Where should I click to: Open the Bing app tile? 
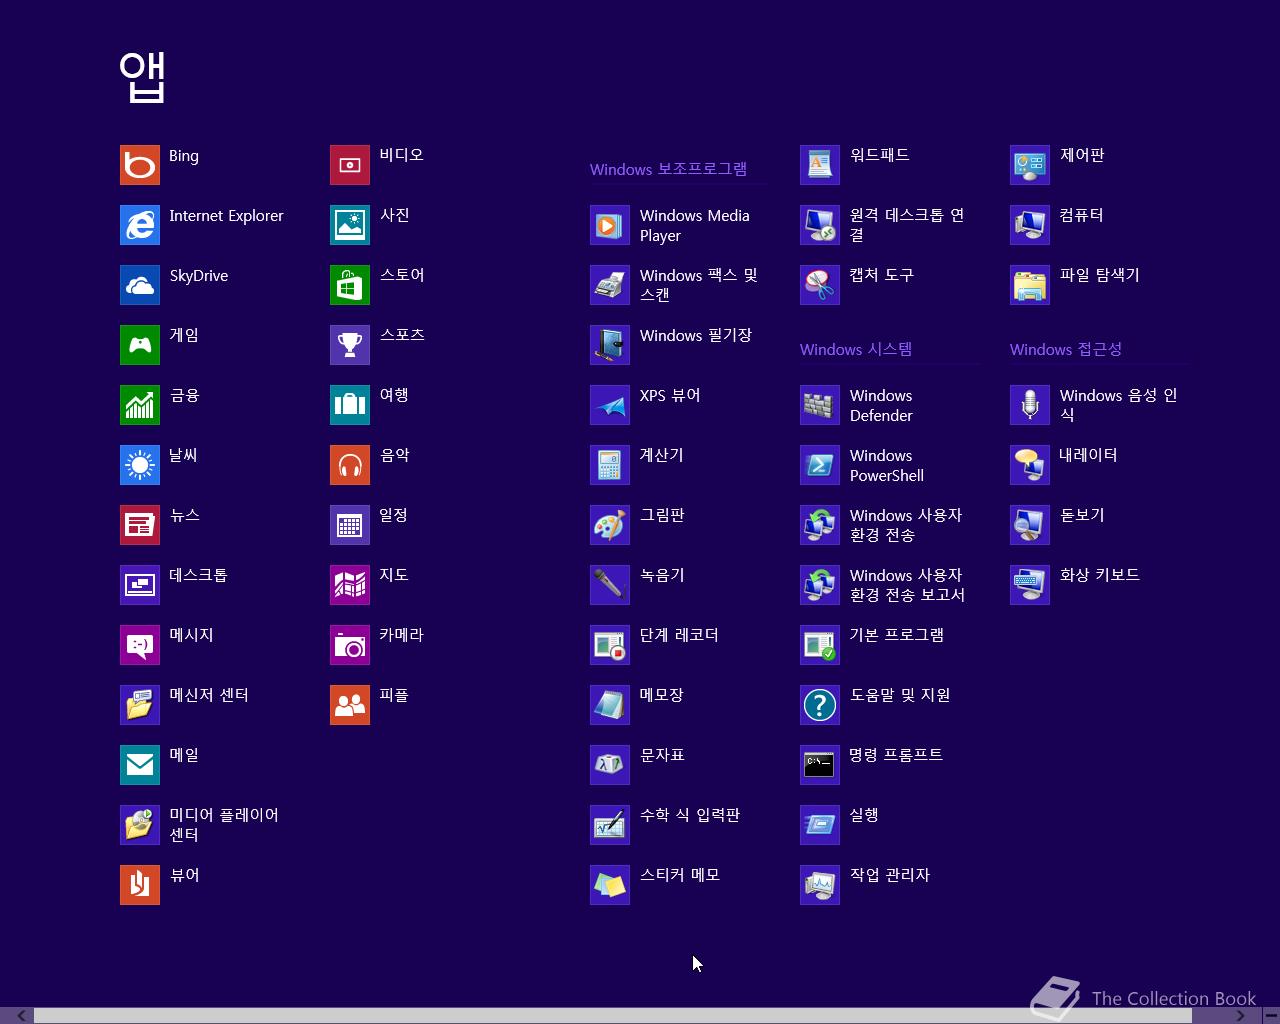(160, 165)
